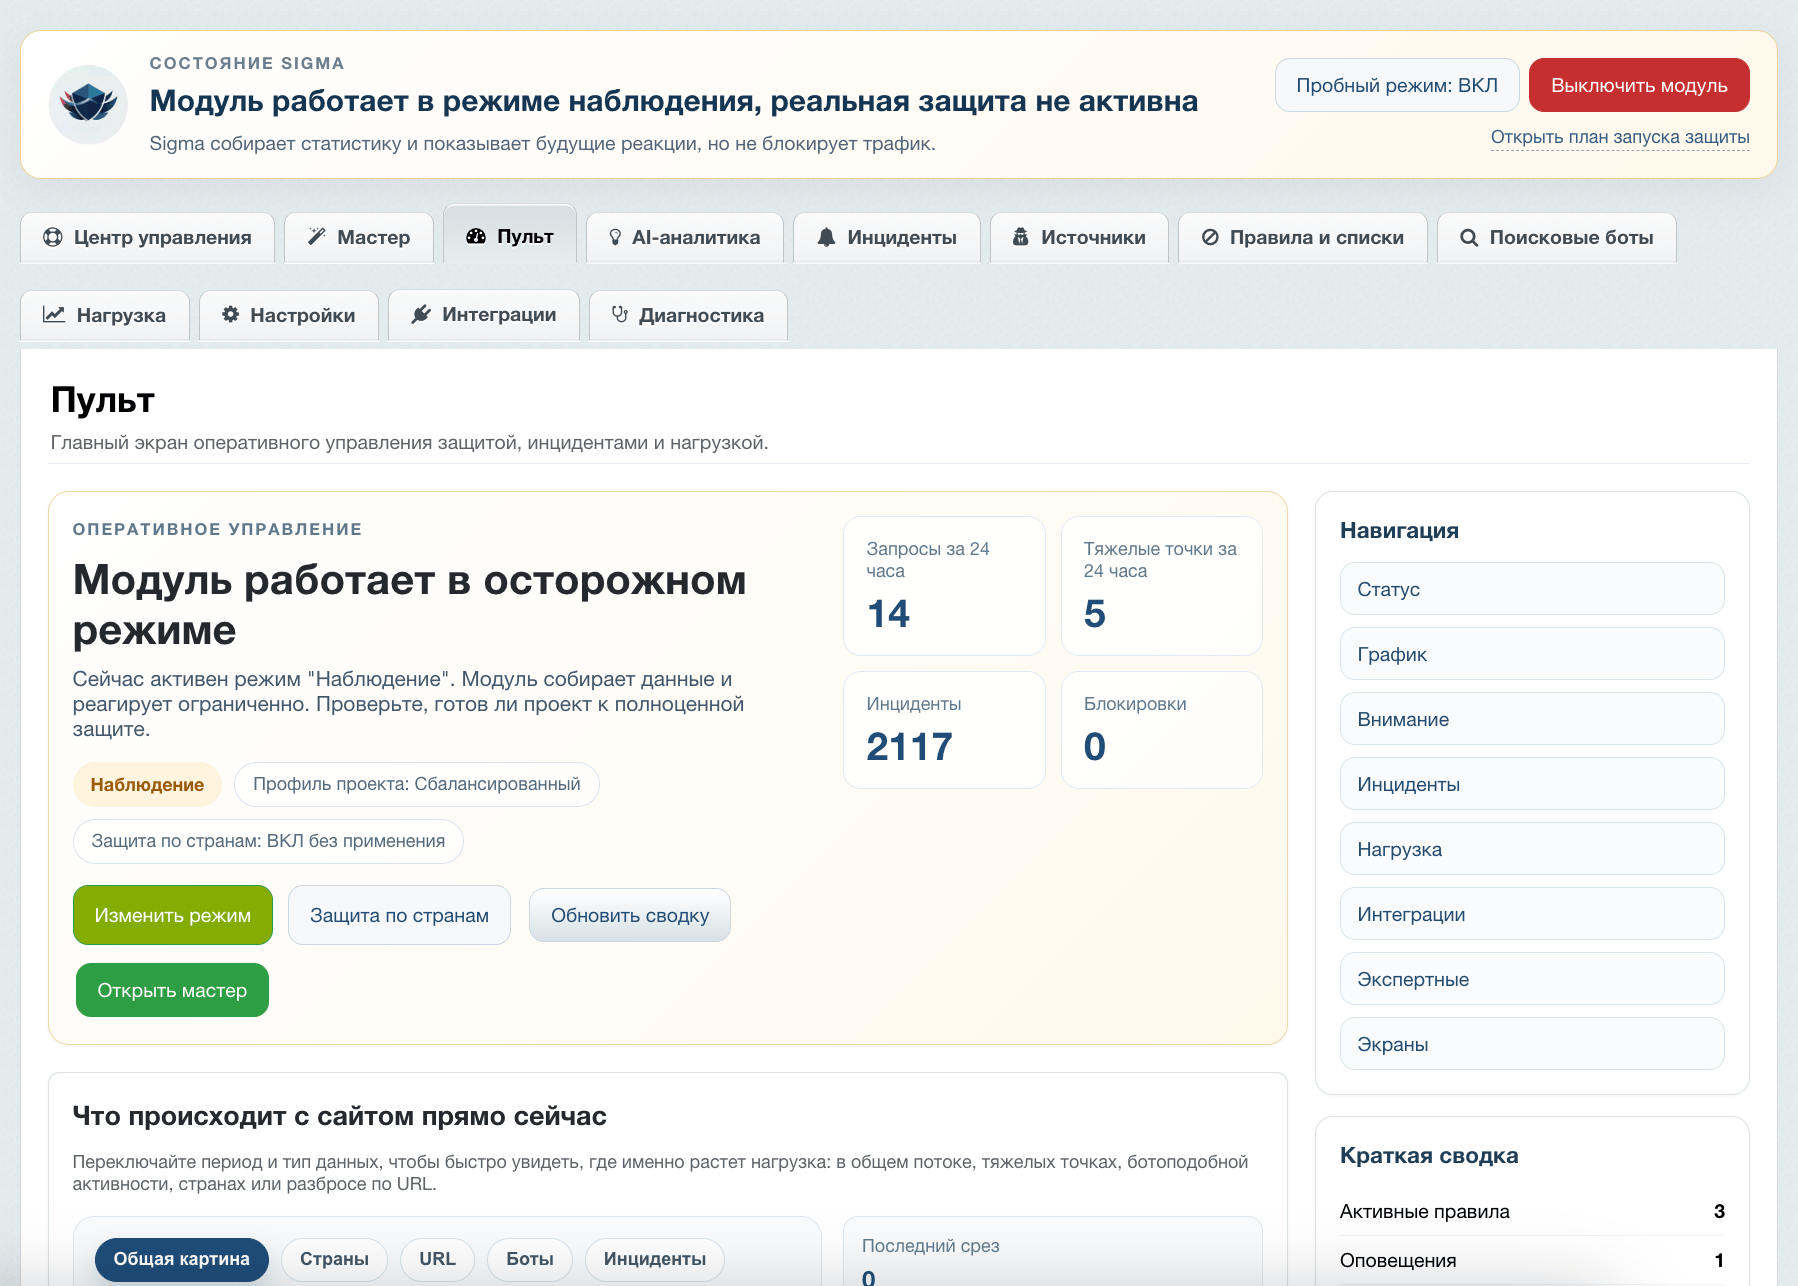Switch to the Поисковые боты tab
Image resolution: width=1798 pixels, height=1286 pixels.
tap(1557, 237)
